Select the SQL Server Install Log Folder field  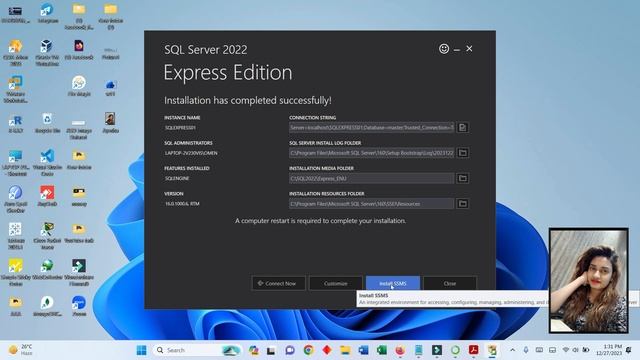tap(371, 153)
